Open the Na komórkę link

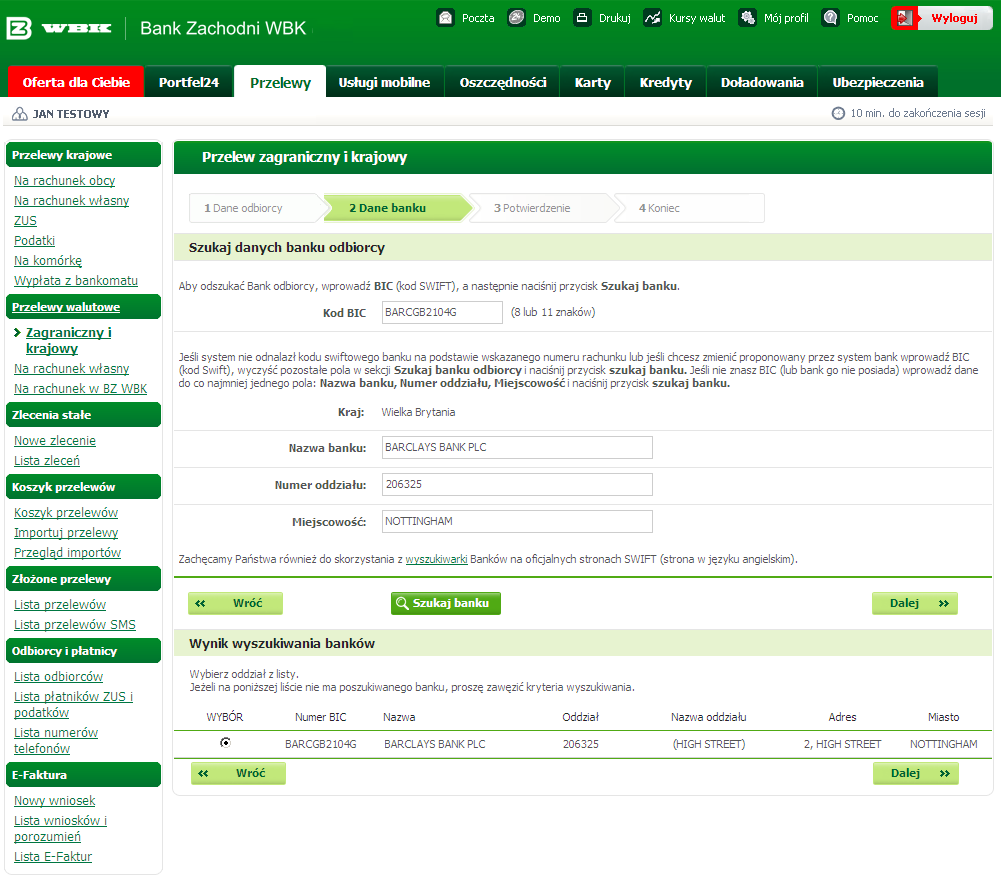(x=48, y=260)
